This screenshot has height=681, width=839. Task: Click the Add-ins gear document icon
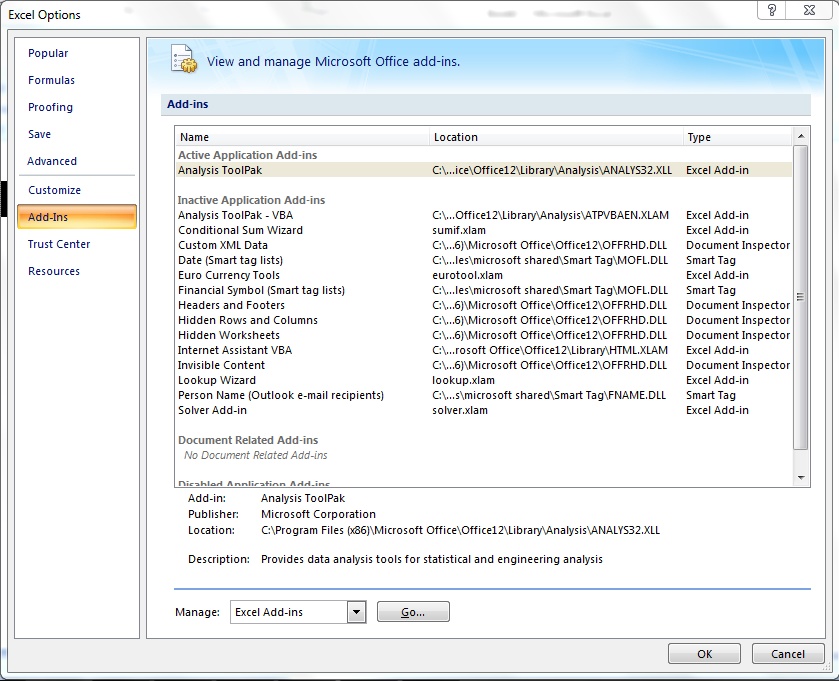(x=183, y=60)
